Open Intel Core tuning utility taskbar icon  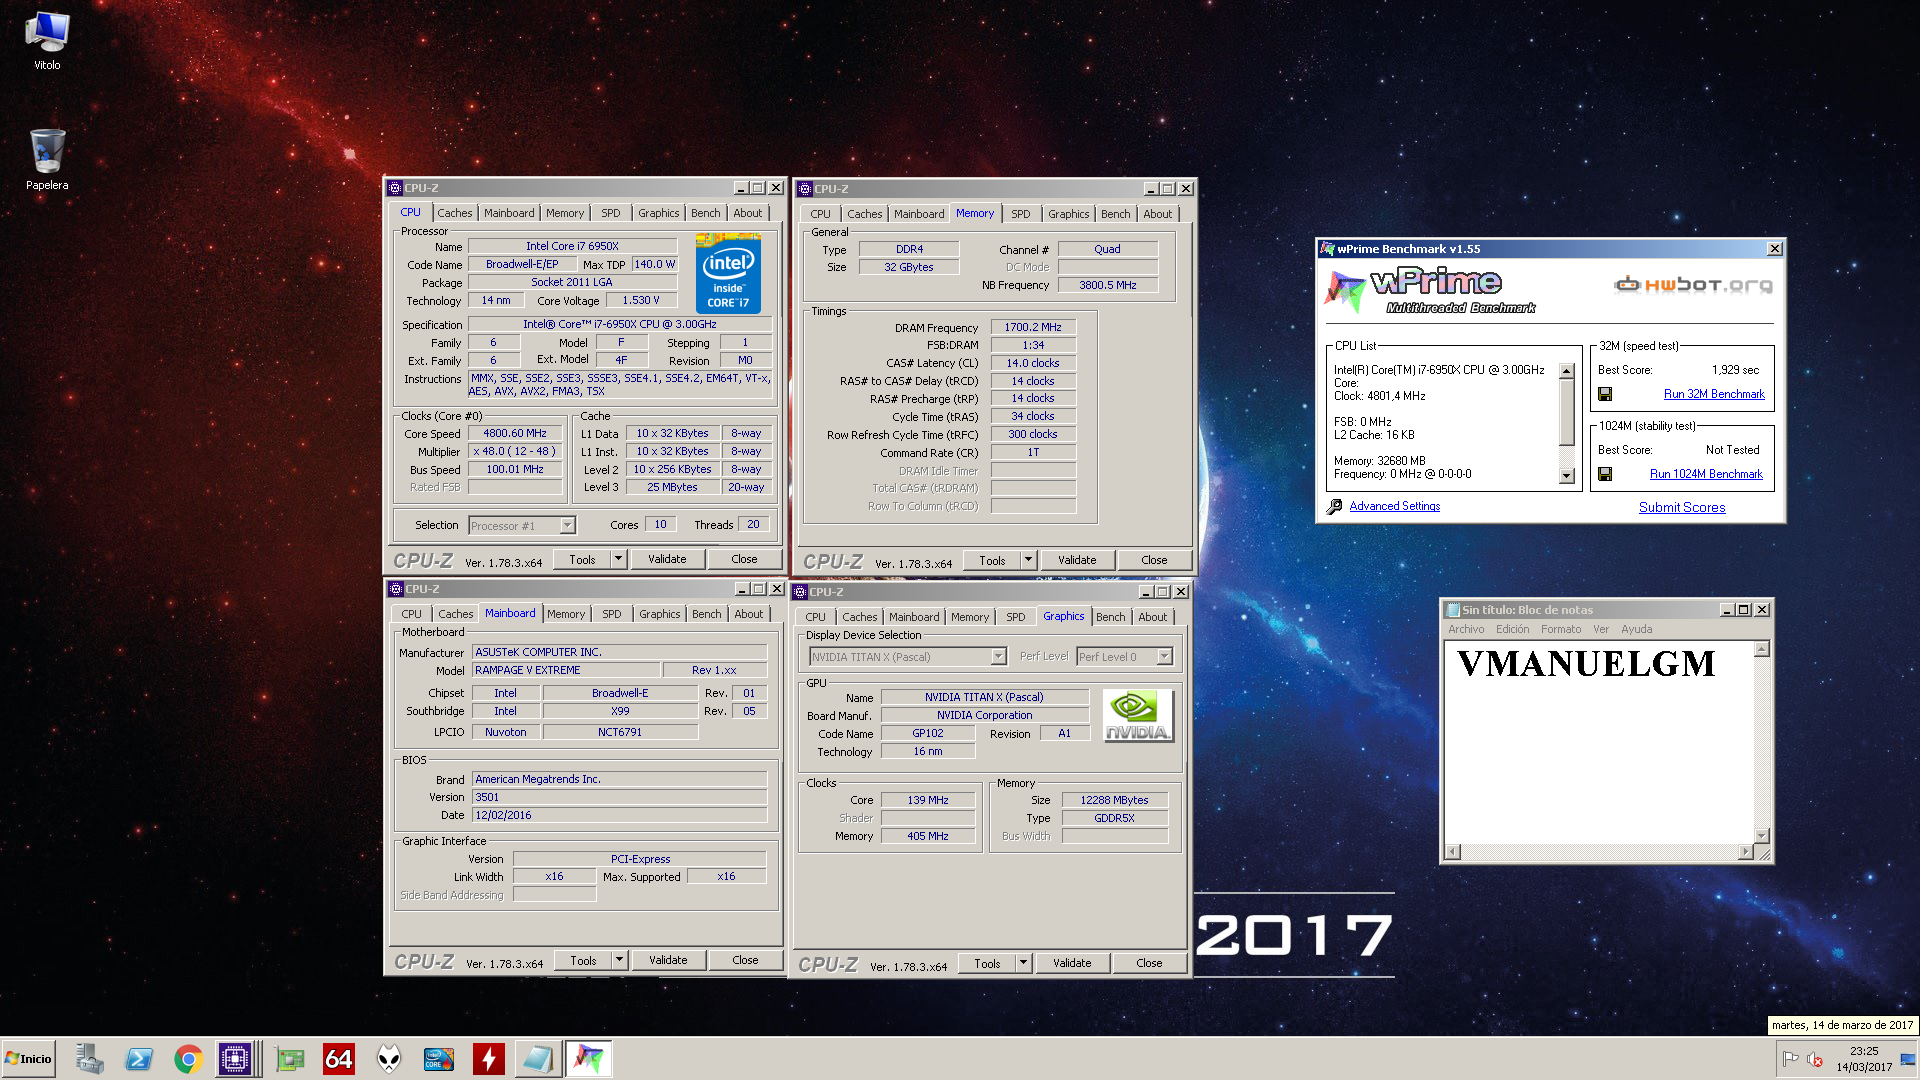[x=439, y=1059]
